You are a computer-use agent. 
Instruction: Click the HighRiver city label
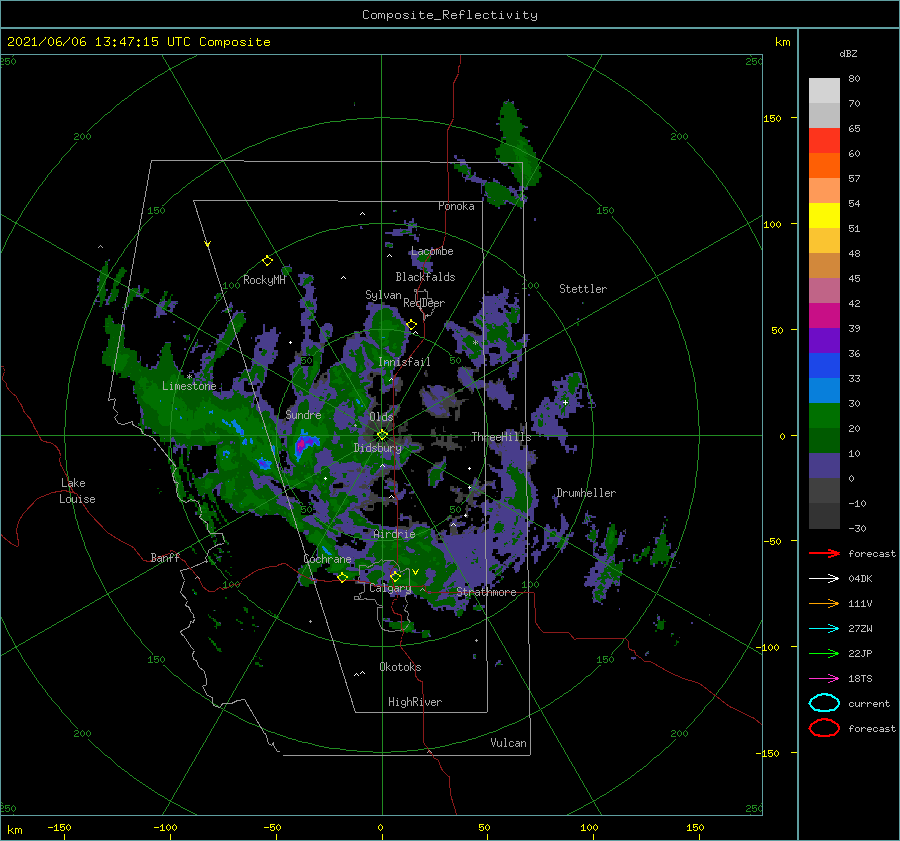point(415,702)
